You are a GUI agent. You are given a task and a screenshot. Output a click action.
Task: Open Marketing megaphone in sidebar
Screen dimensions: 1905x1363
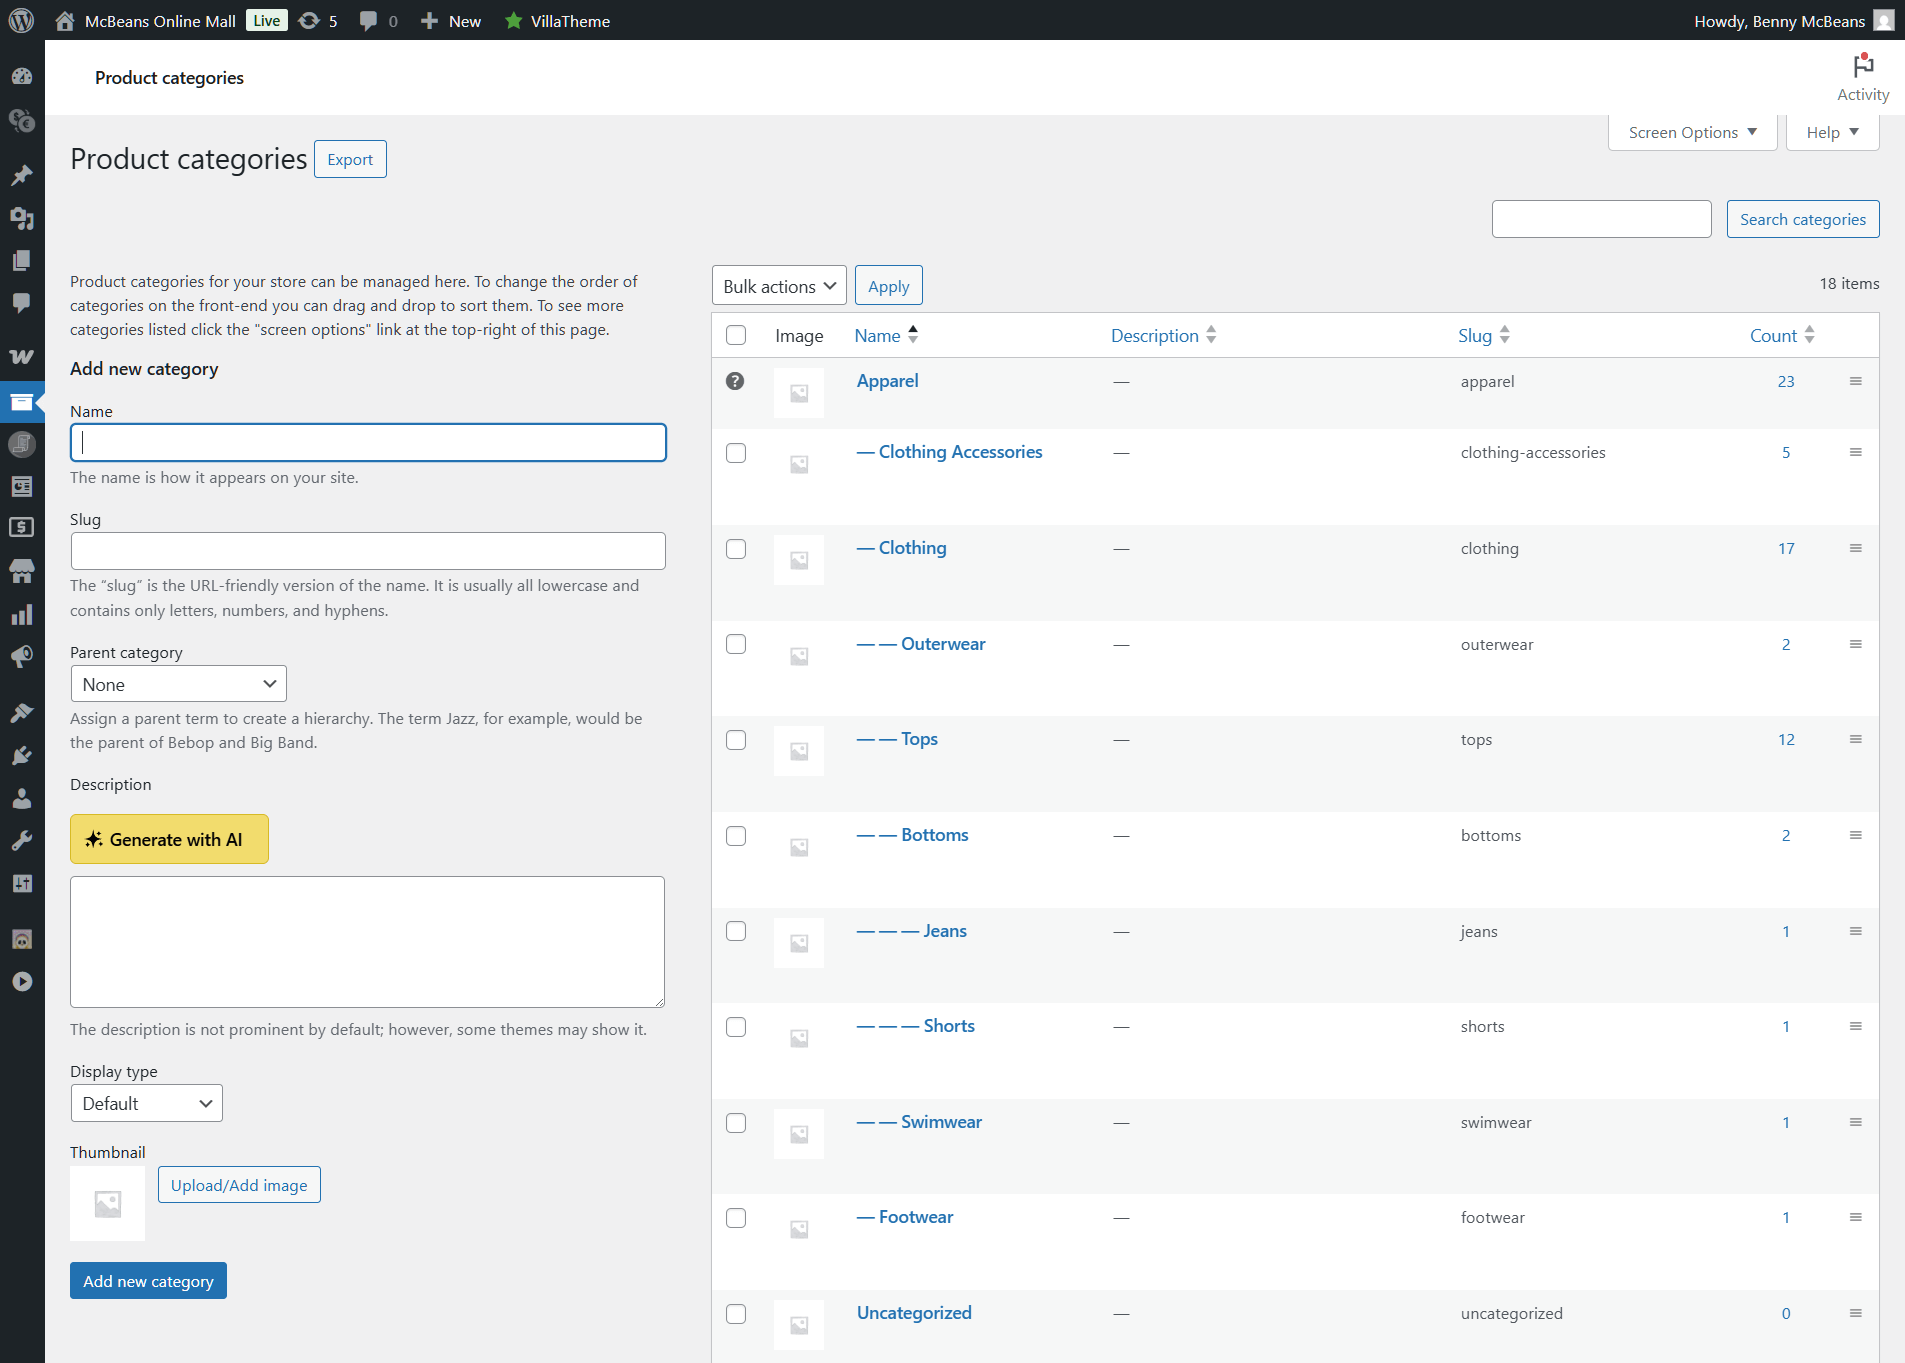tap(22, 657)
